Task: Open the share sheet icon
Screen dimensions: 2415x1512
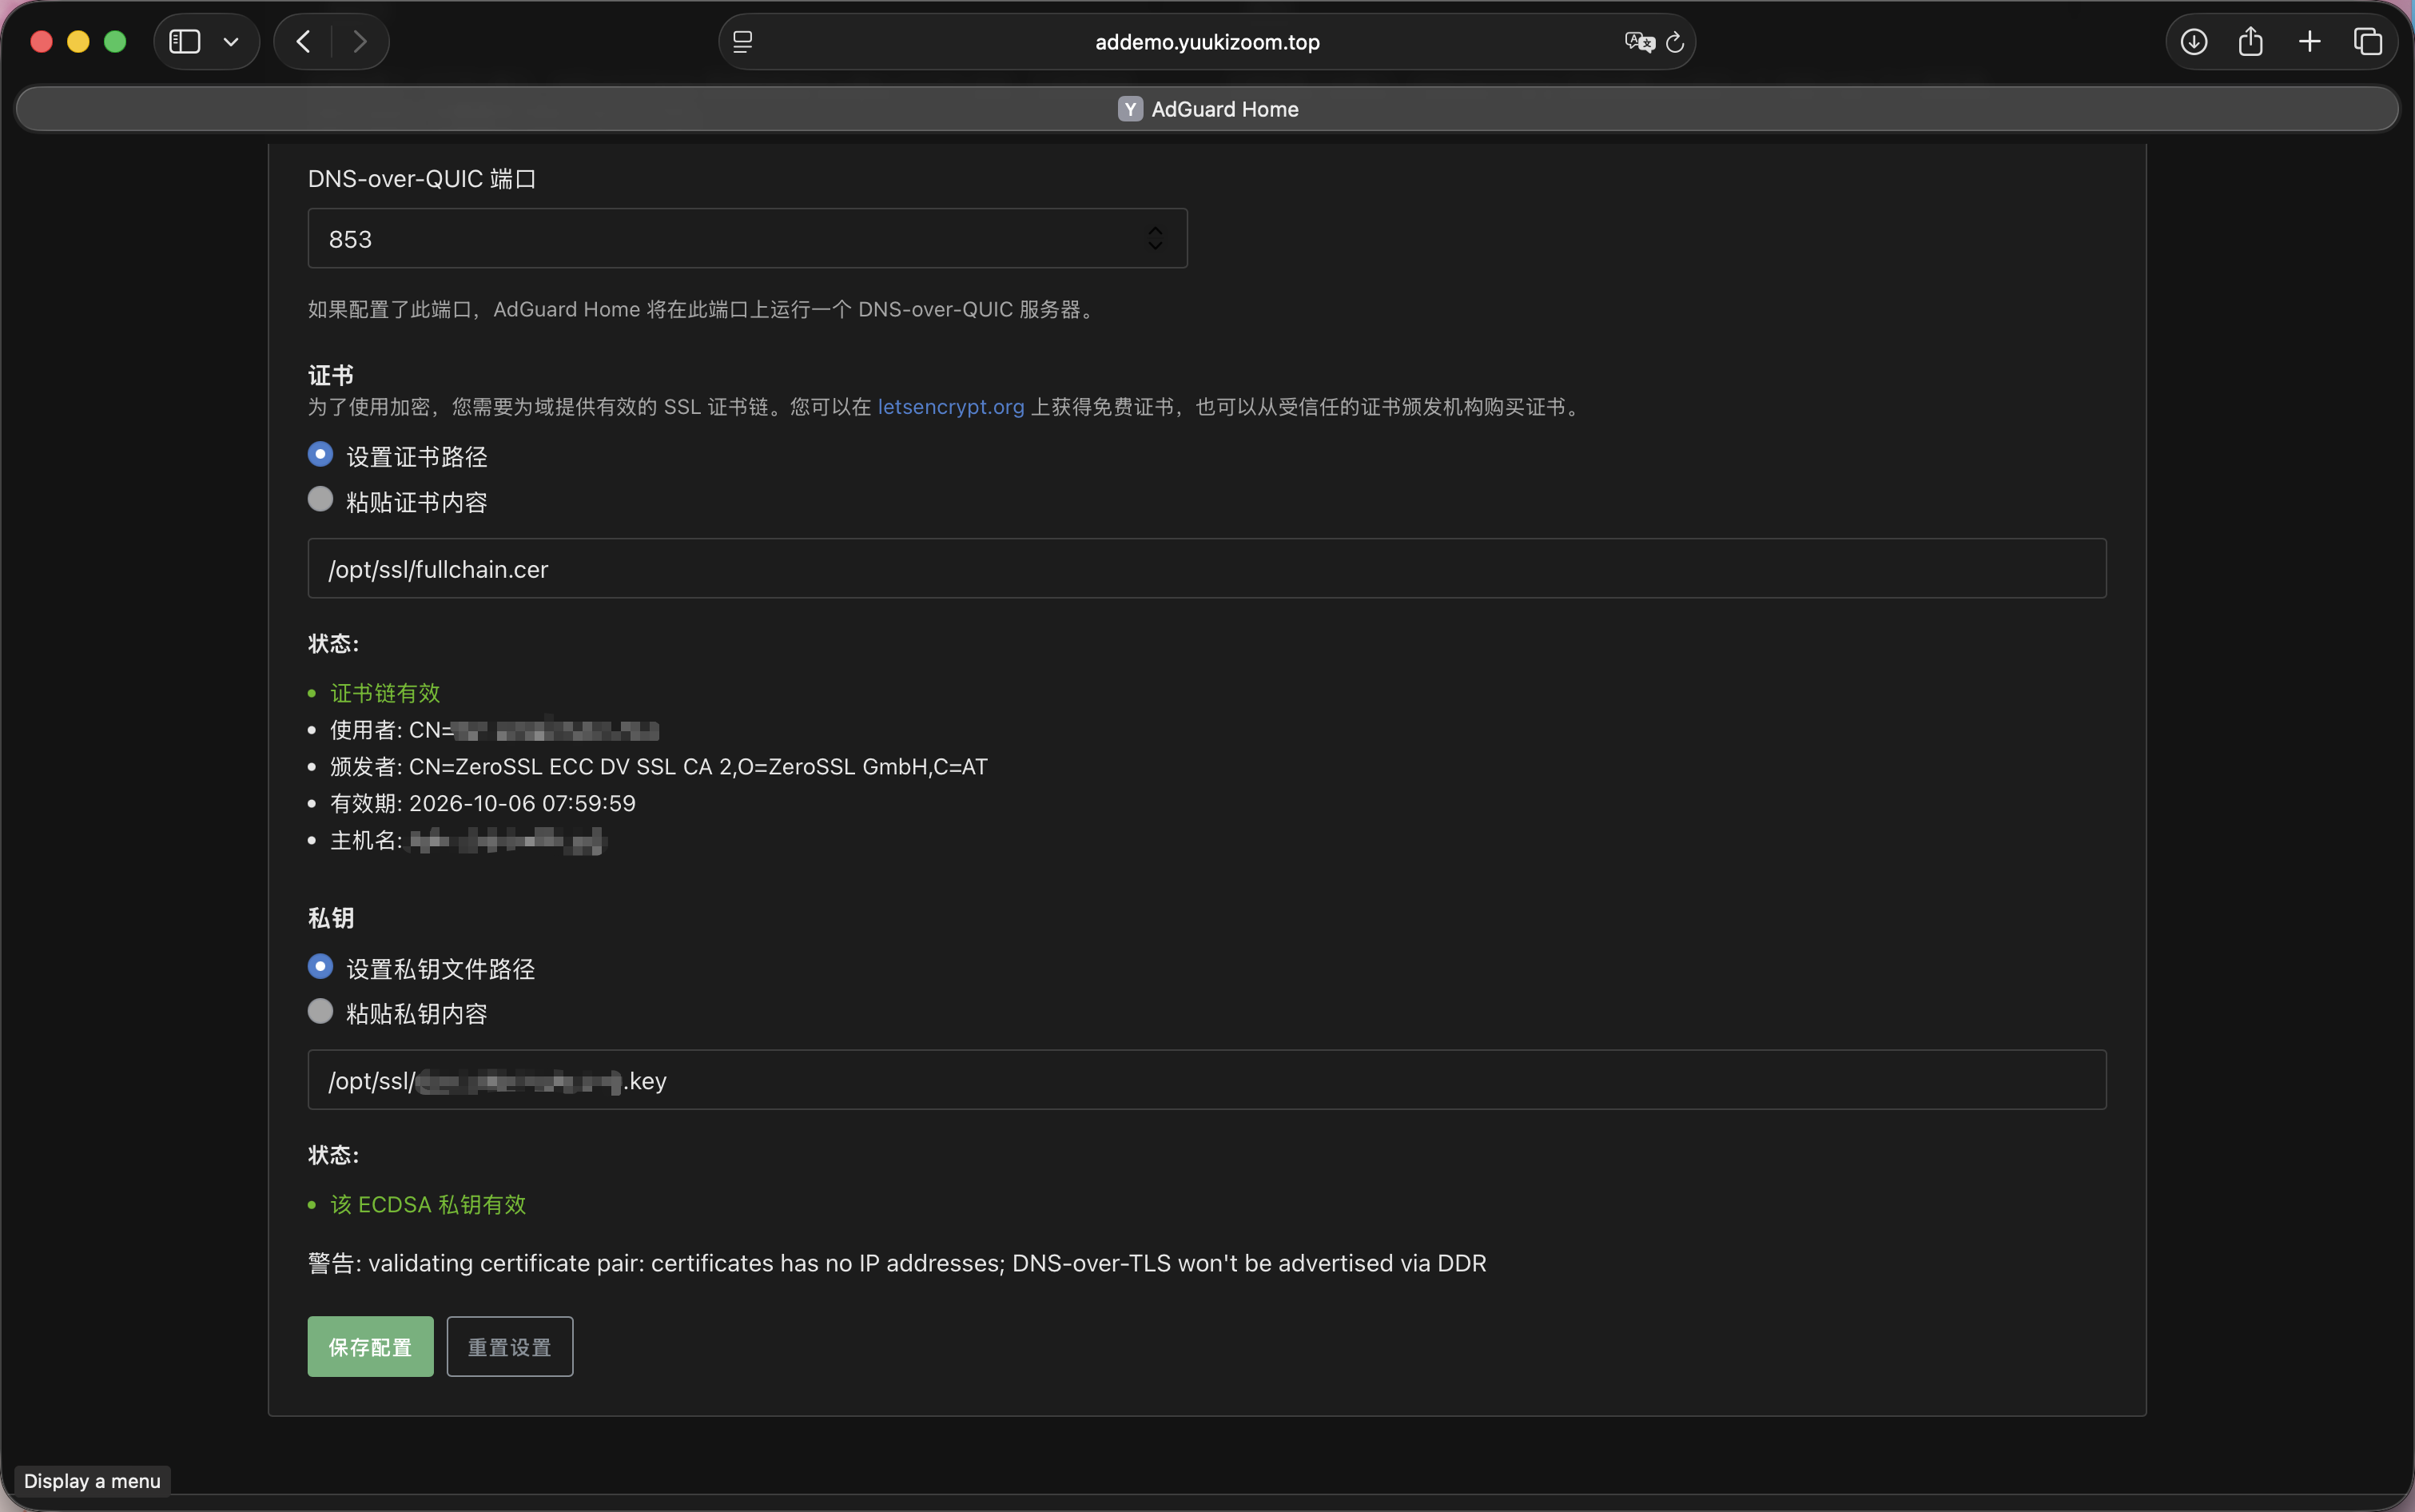Action: click(x=2251, y=41)
